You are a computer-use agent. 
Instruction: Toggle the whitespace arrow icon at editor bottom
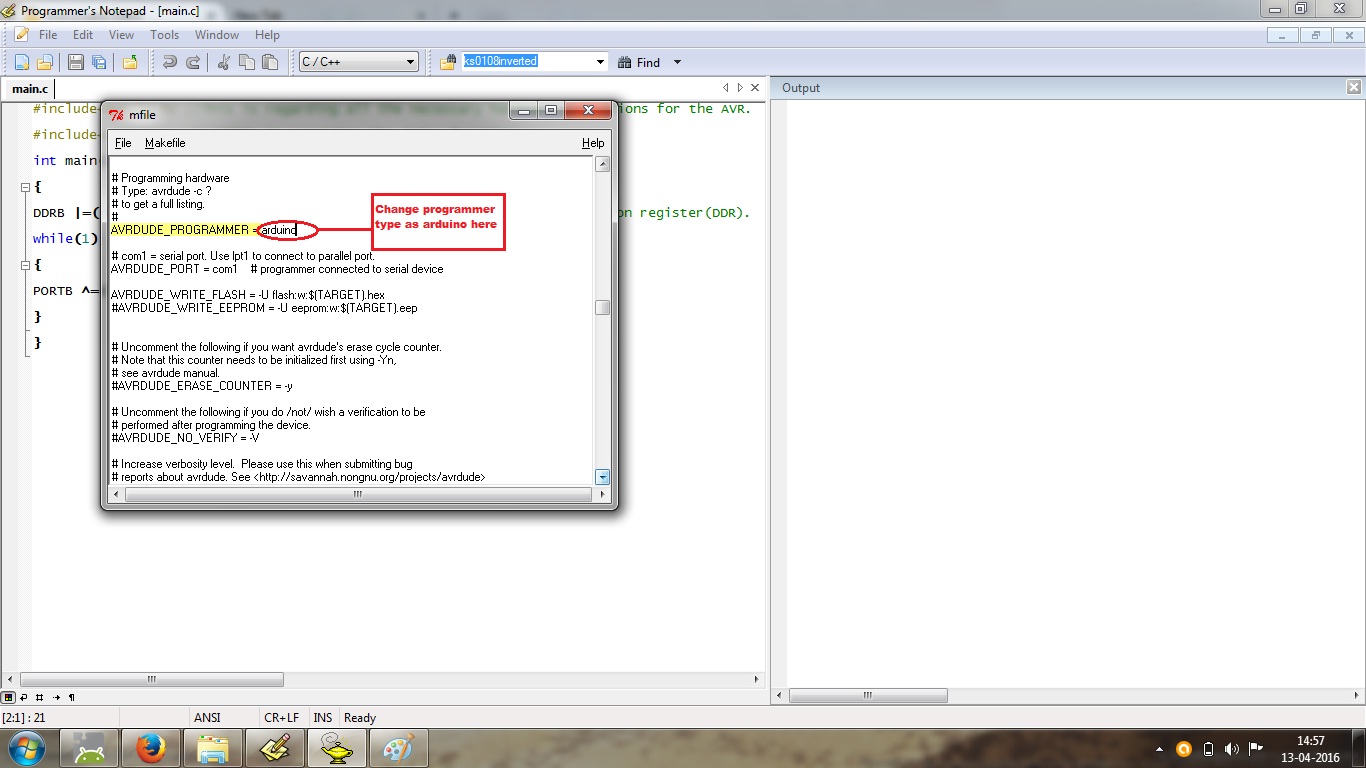pyautogui.click(x=56, y=697)
